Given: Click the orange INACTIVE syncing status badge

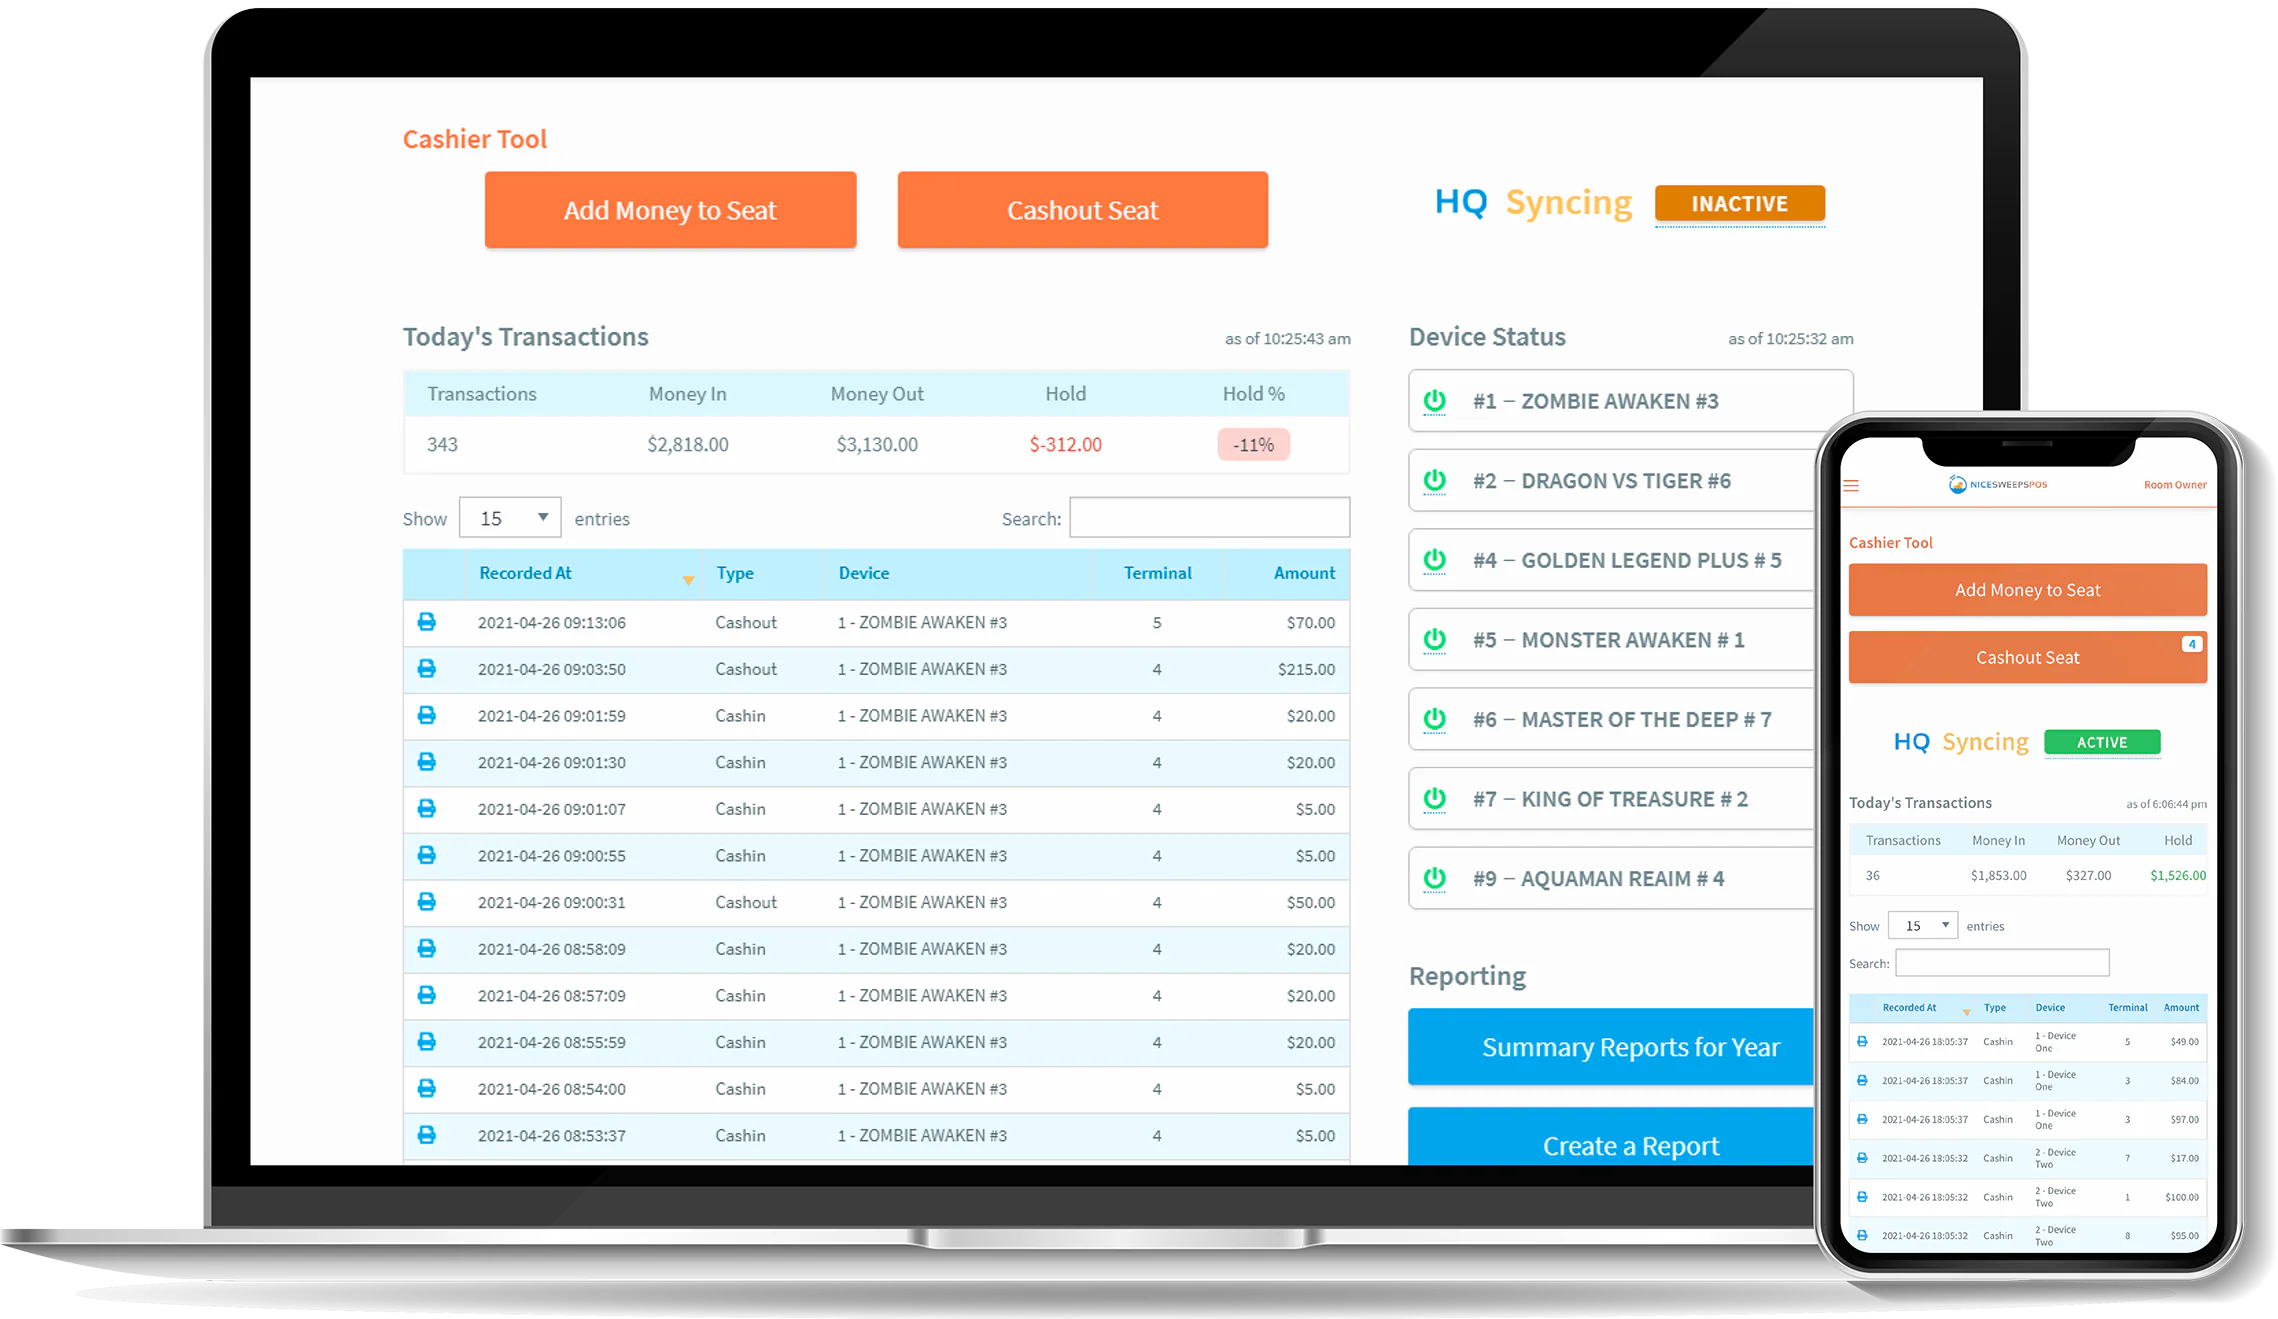Looking at the screenshot, I should [x=1739, y=204].
